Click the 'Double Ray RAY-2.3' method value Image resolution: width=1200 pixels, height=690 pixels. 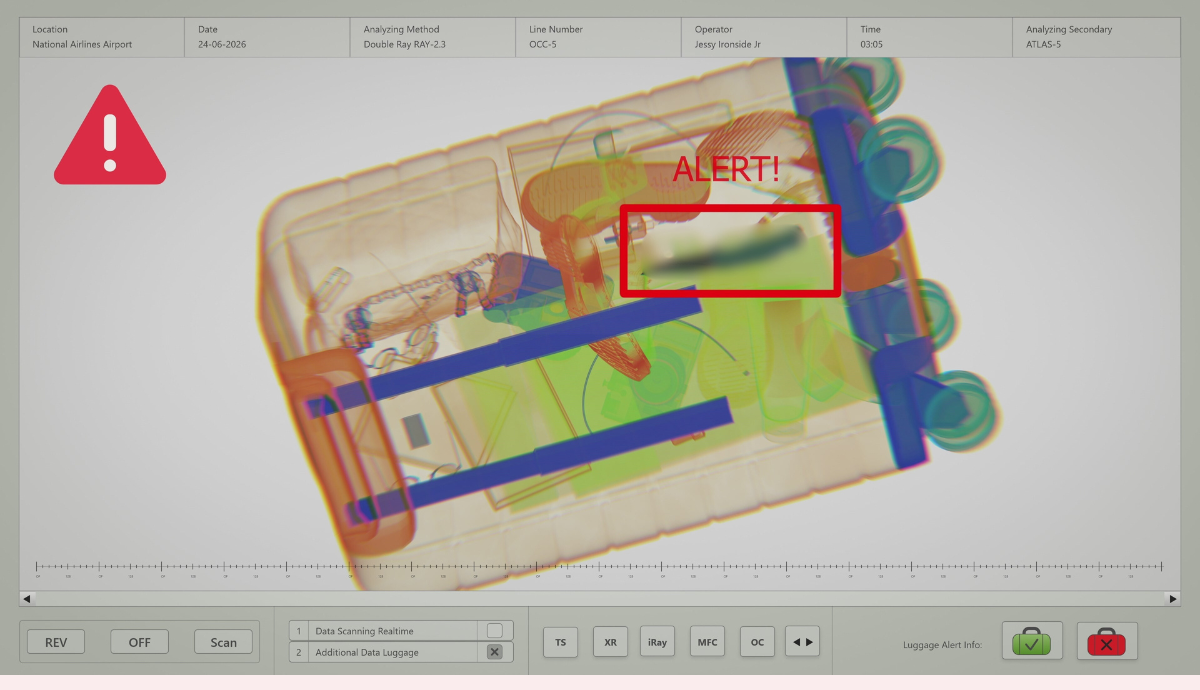point(405,45)
